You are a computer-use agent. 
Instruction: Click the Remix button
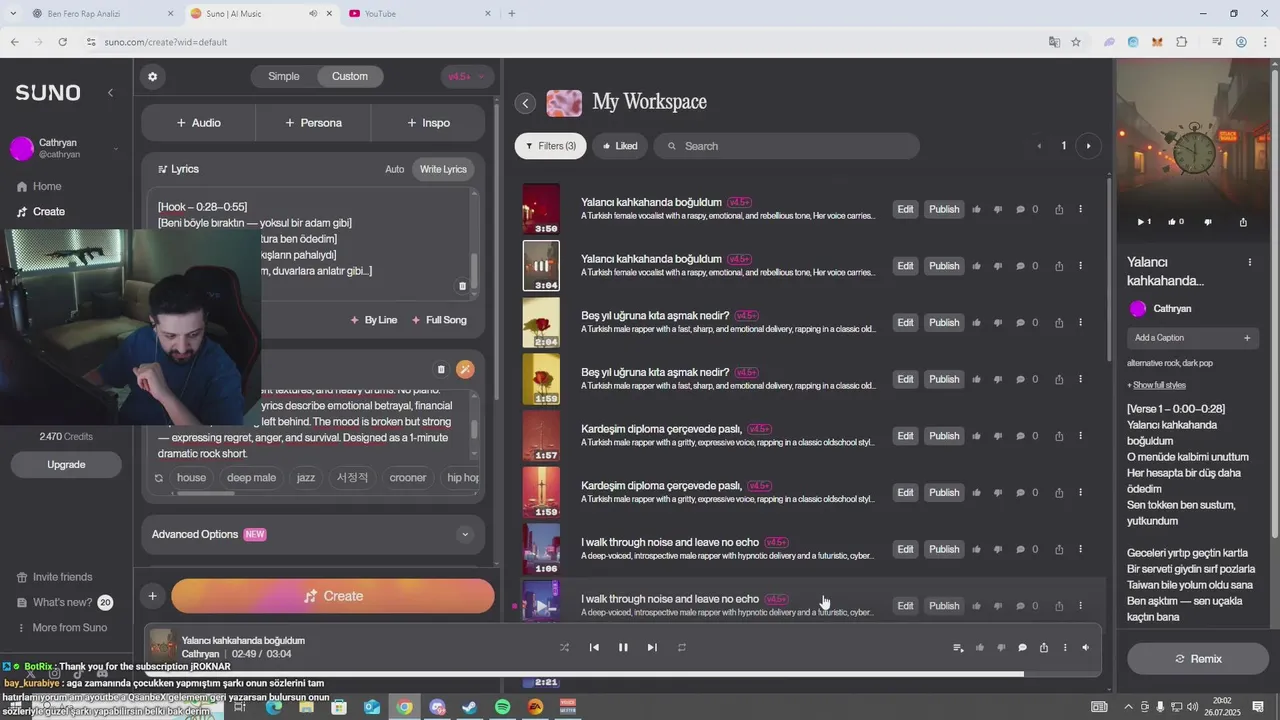pyautogui.click(x=1198, y=659)
